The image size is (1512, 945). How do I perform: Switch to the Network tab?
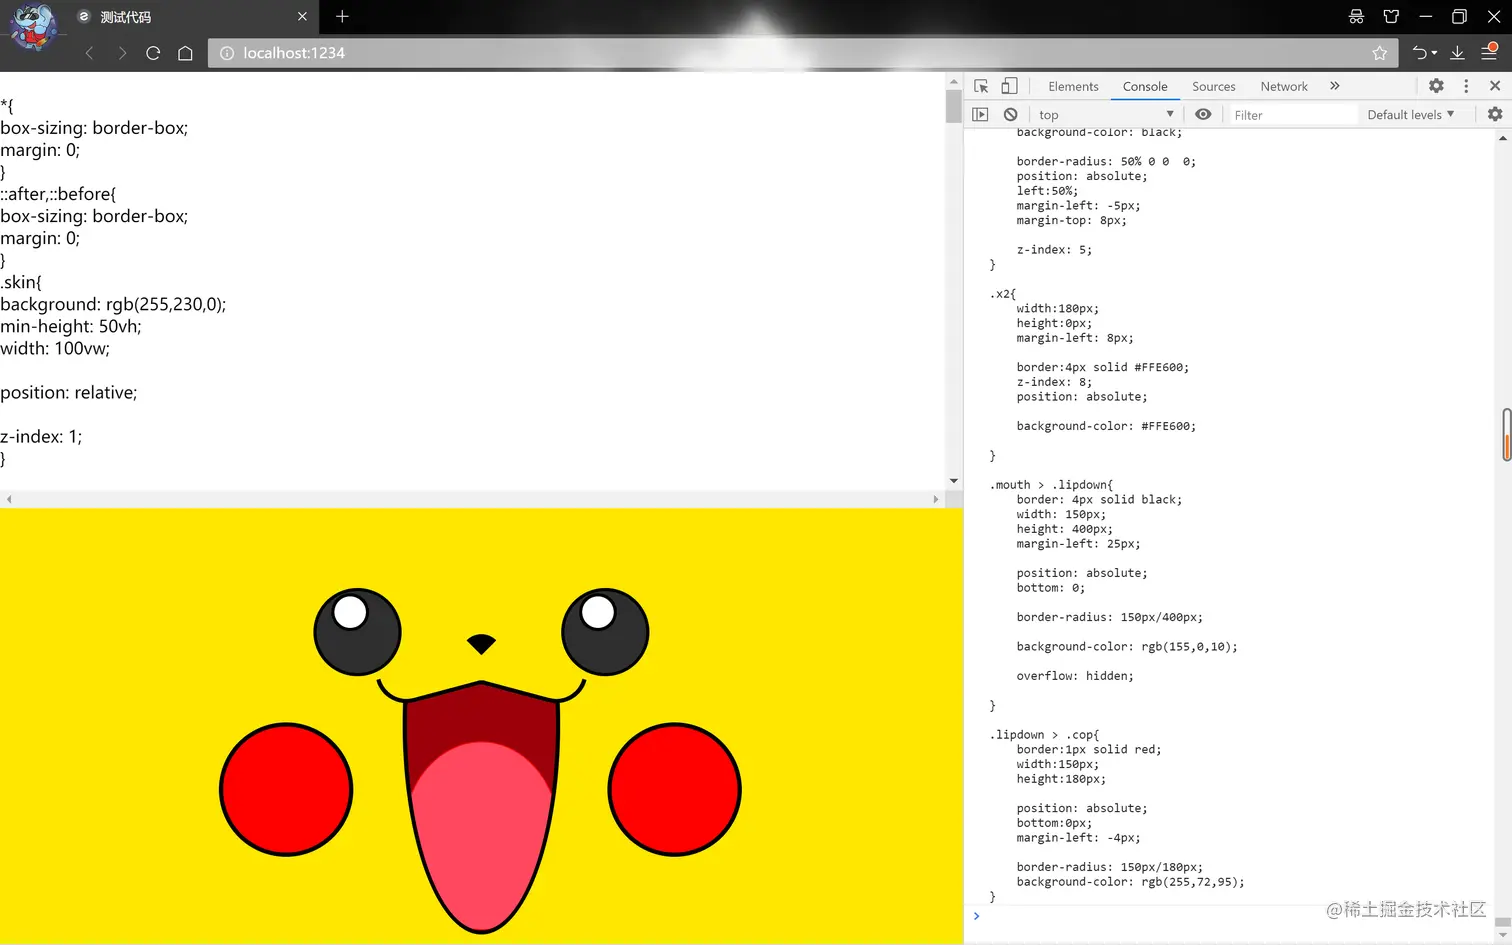pyautogui.click(x=1284, y=87)
